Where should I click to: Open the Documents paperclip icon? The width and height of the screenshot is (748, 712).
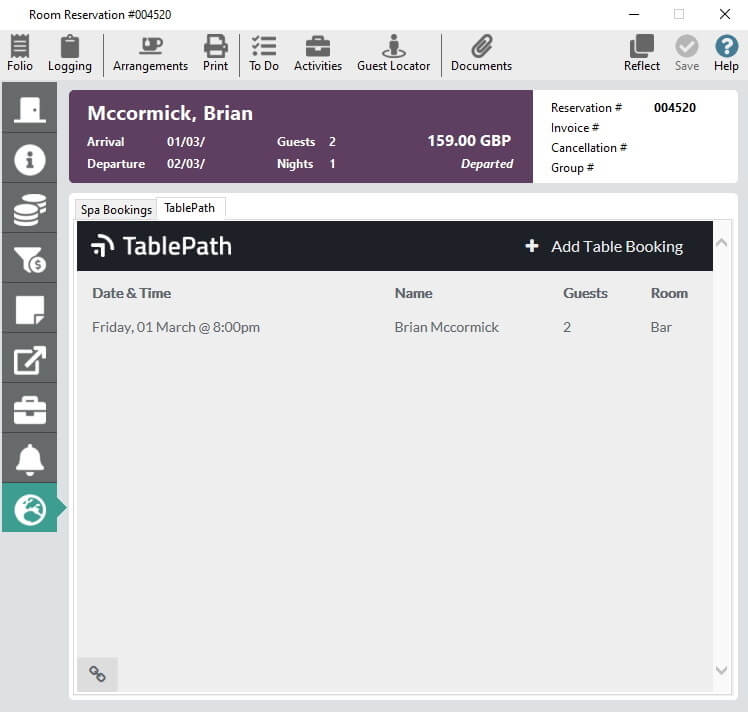coord(481,52)
